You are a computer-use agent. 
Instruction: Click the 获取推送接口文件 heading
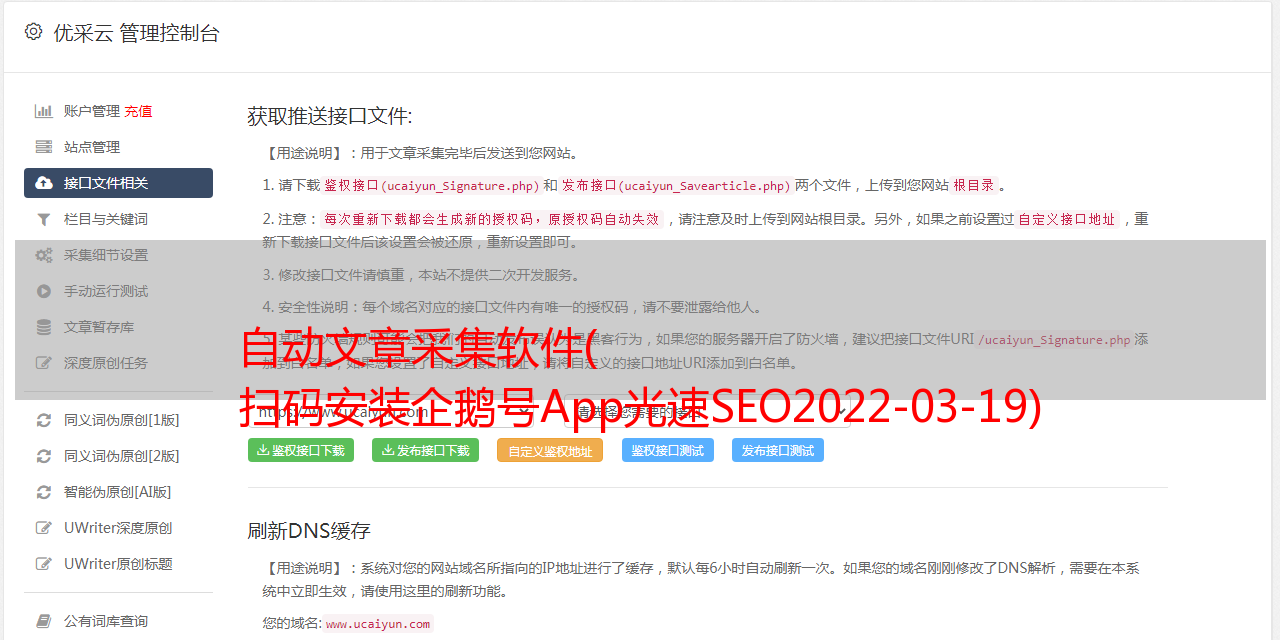(330, 116)
